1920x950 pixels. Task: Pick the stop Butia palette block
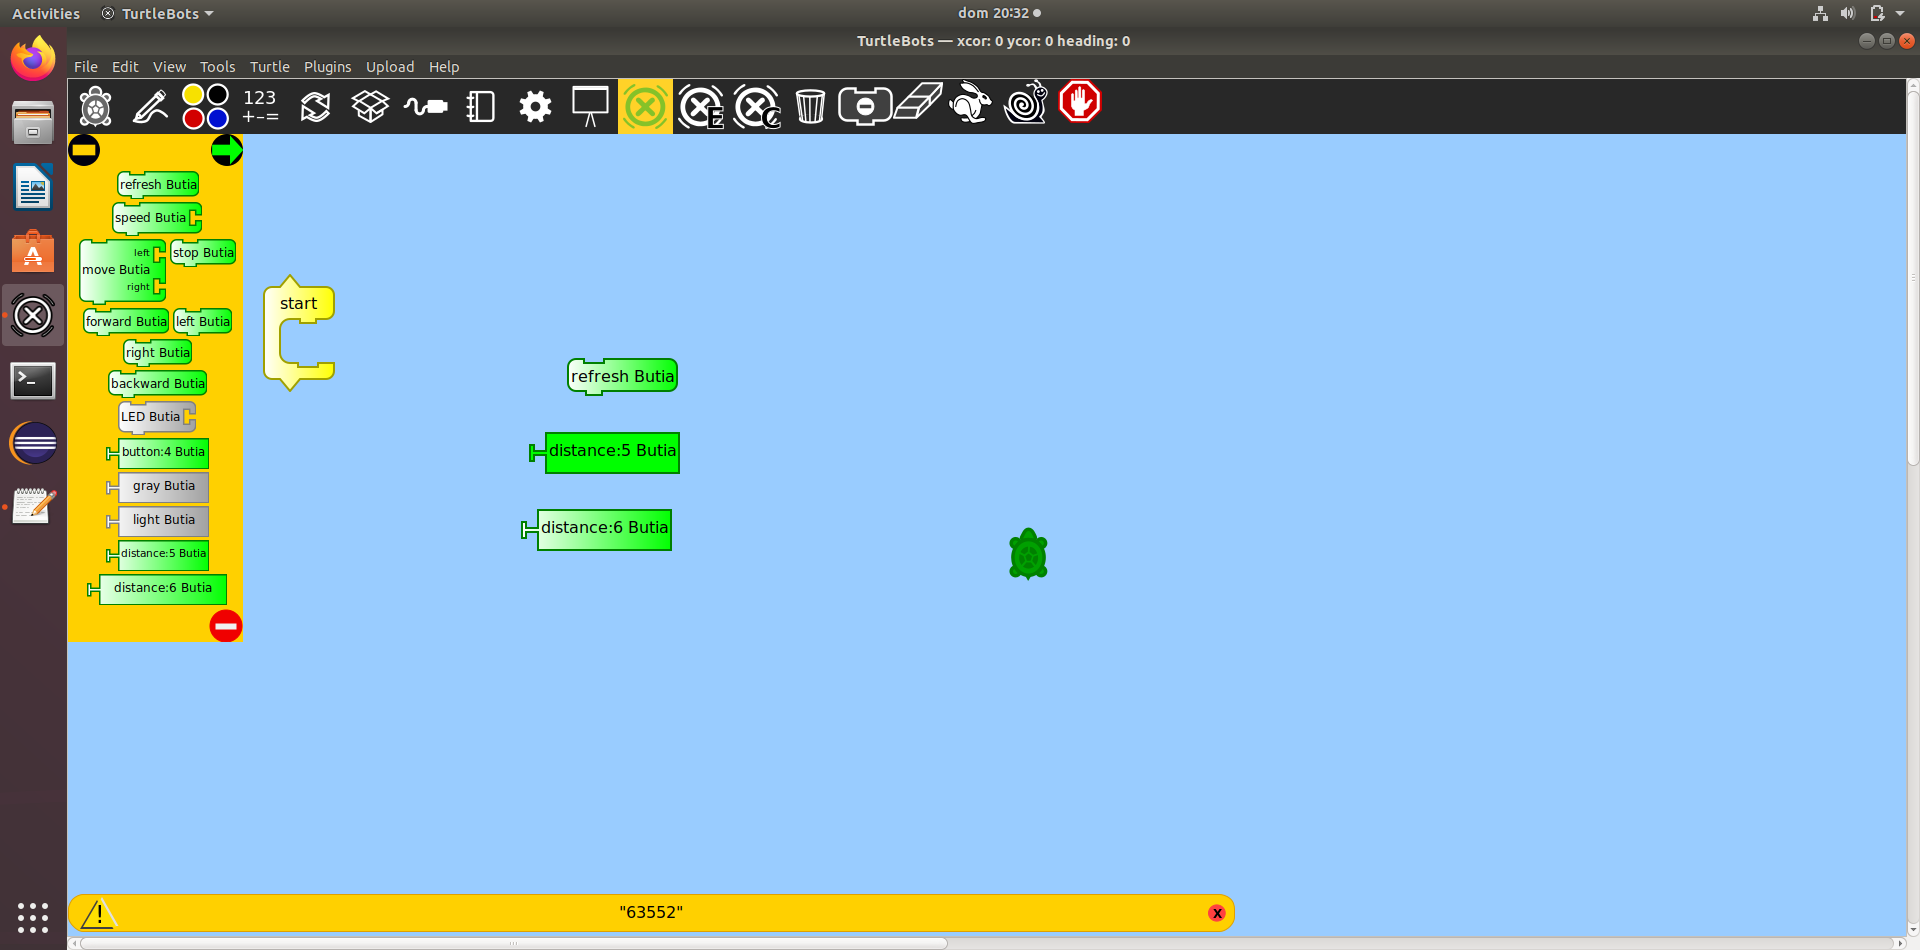tap(203, 253)
